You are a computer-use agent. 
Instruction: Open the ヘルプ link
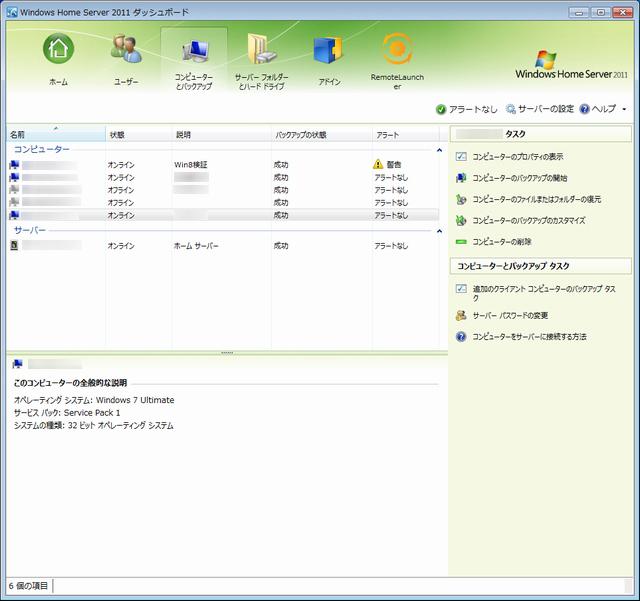click(604, 109)
